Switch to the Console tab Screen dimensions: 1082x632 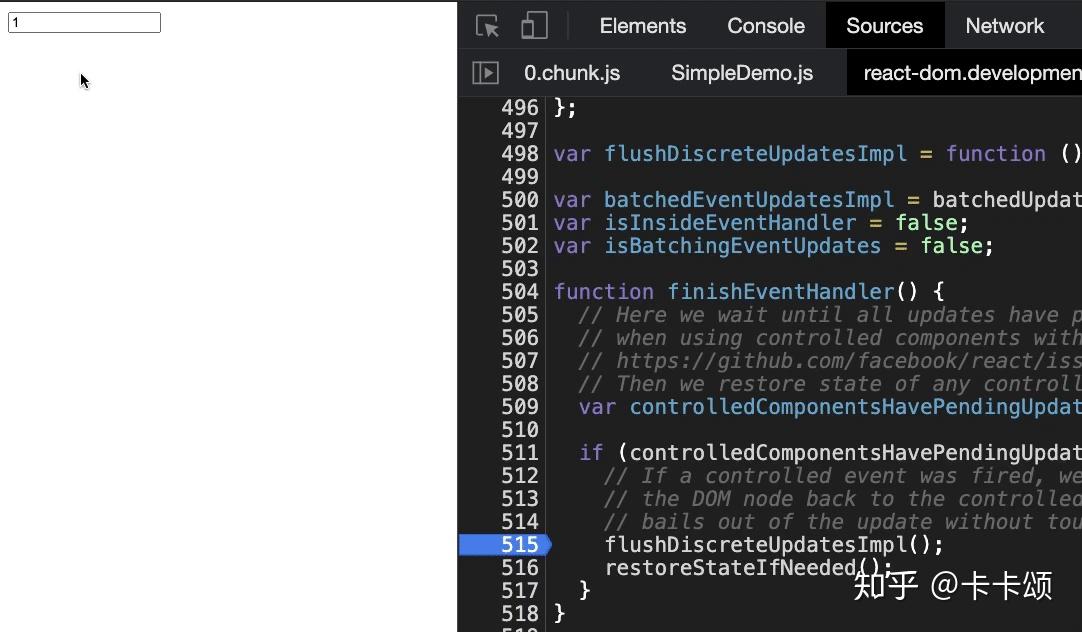click(x=766, y=26)
